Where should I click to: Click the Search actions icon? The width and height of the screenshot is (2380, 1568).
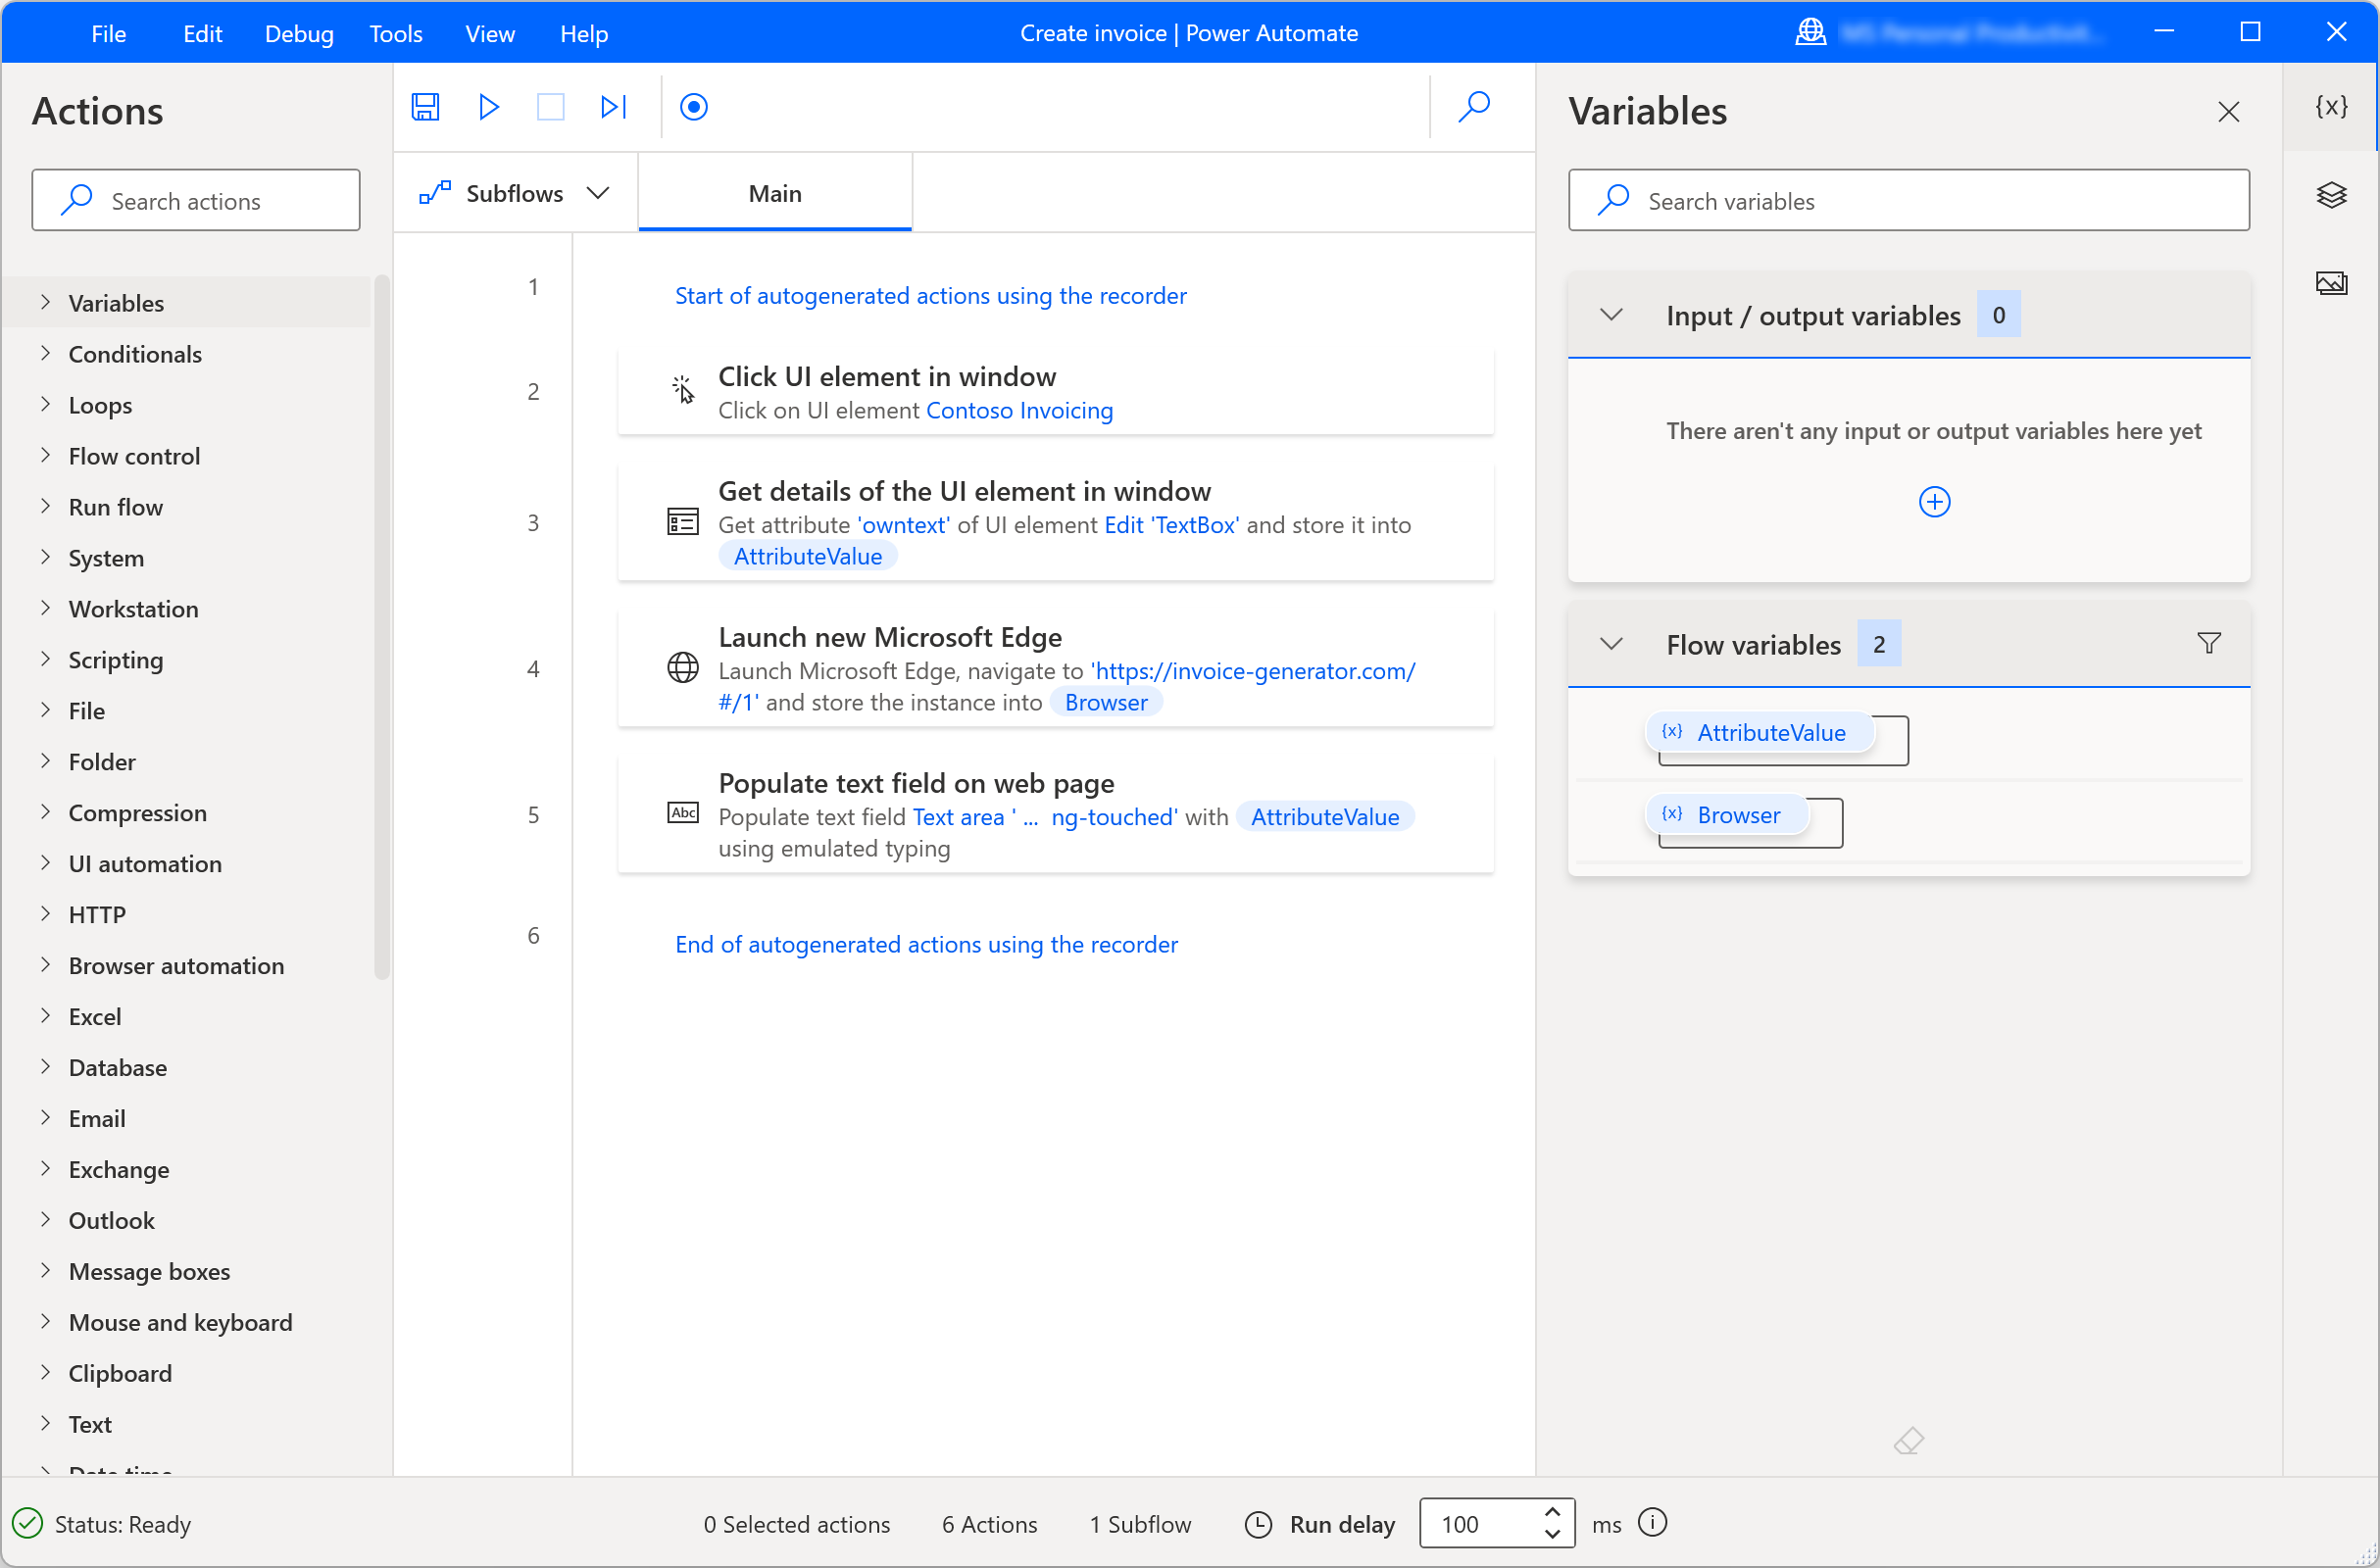pos(78,198)
